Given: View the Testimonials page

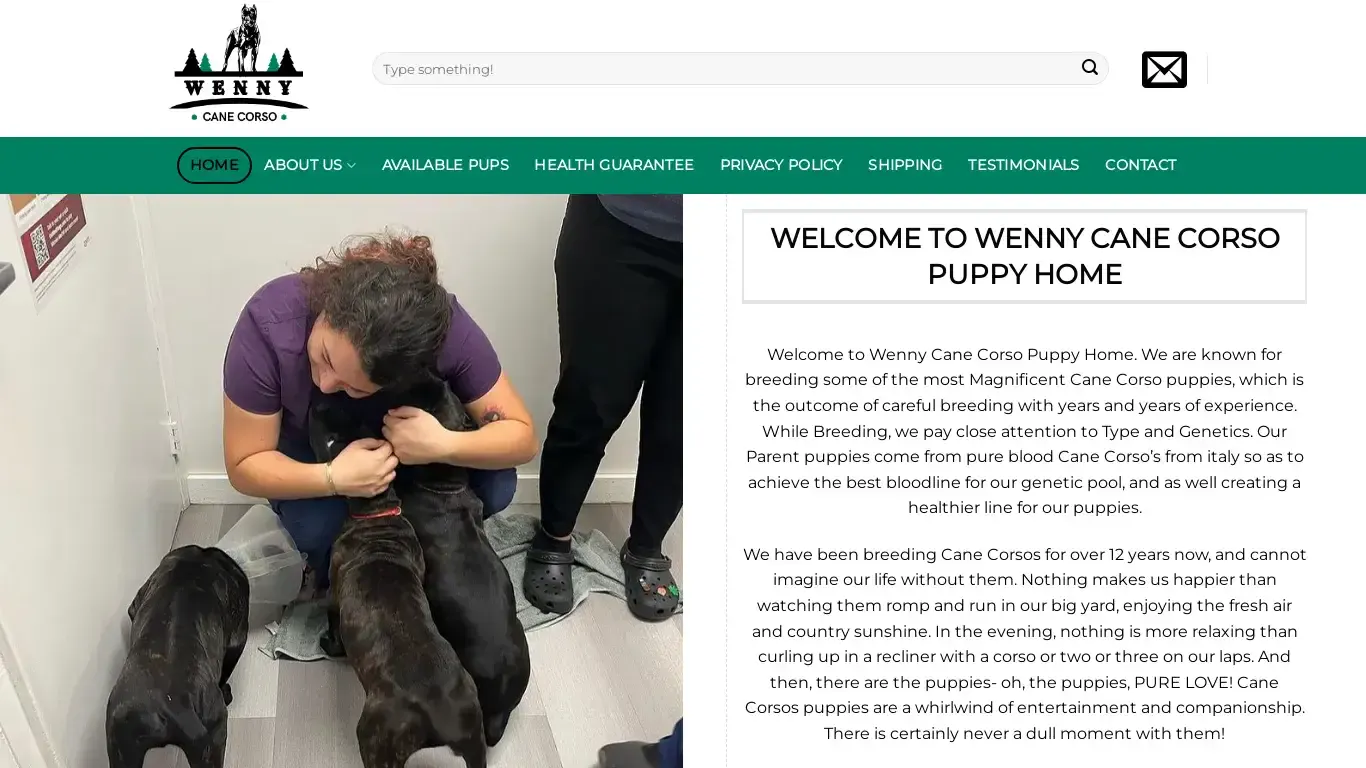Looking at the screenshot, I should 1023,165.
